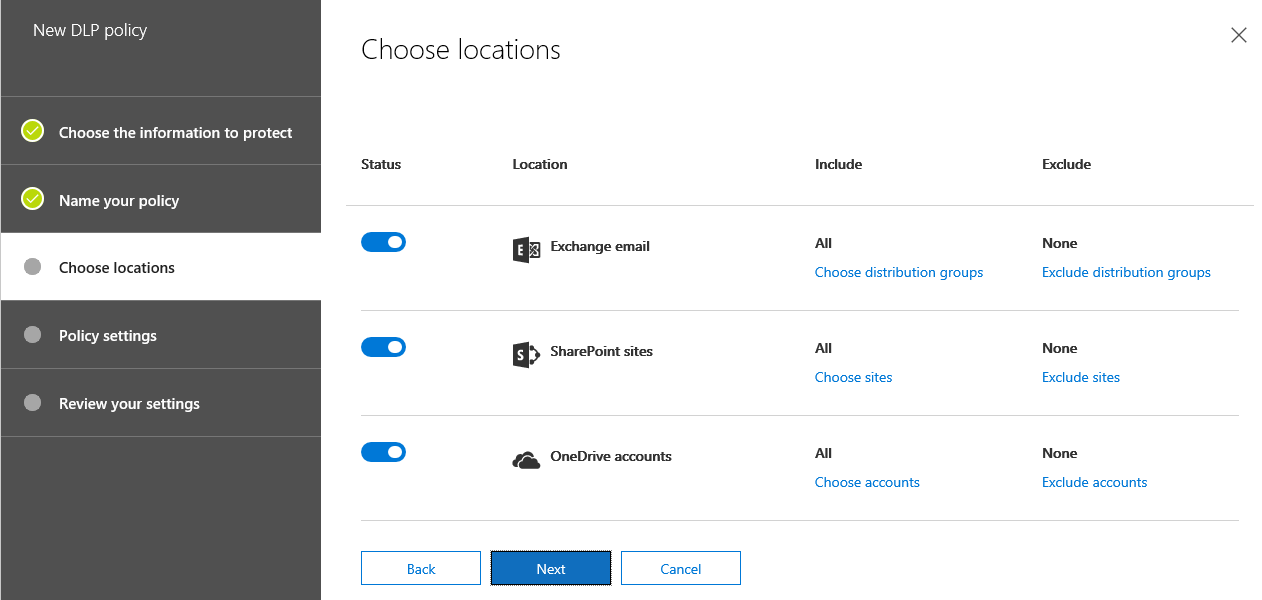Click the Next button

550,567
